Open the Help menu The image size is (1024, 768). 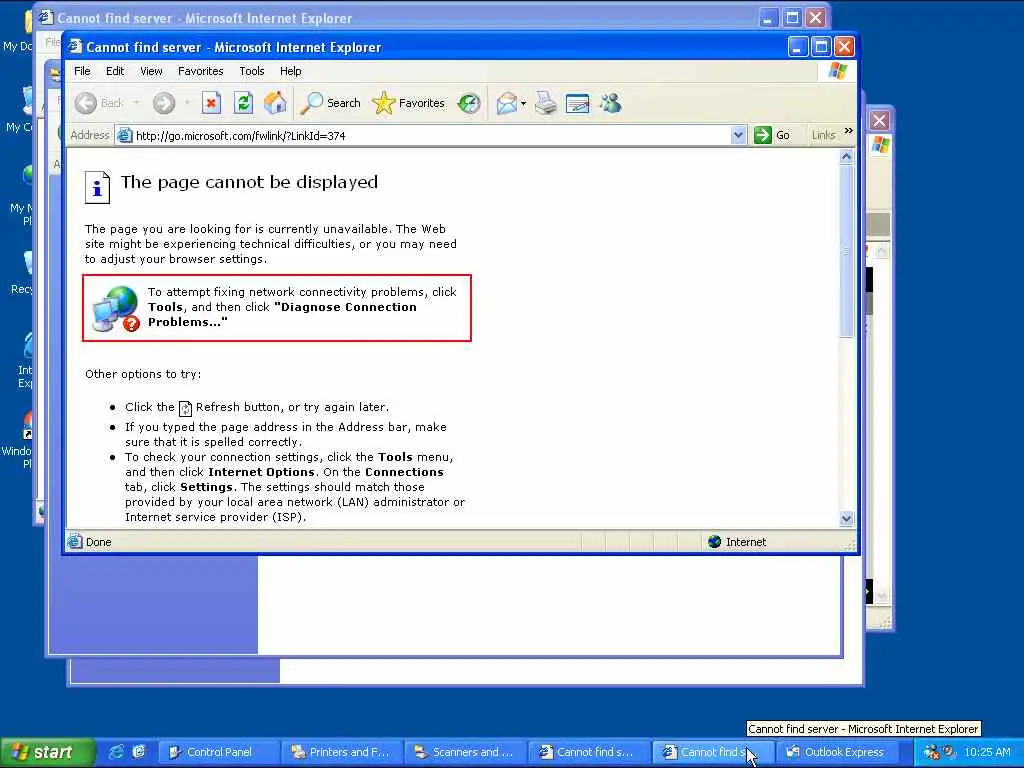tap(291, 71)
